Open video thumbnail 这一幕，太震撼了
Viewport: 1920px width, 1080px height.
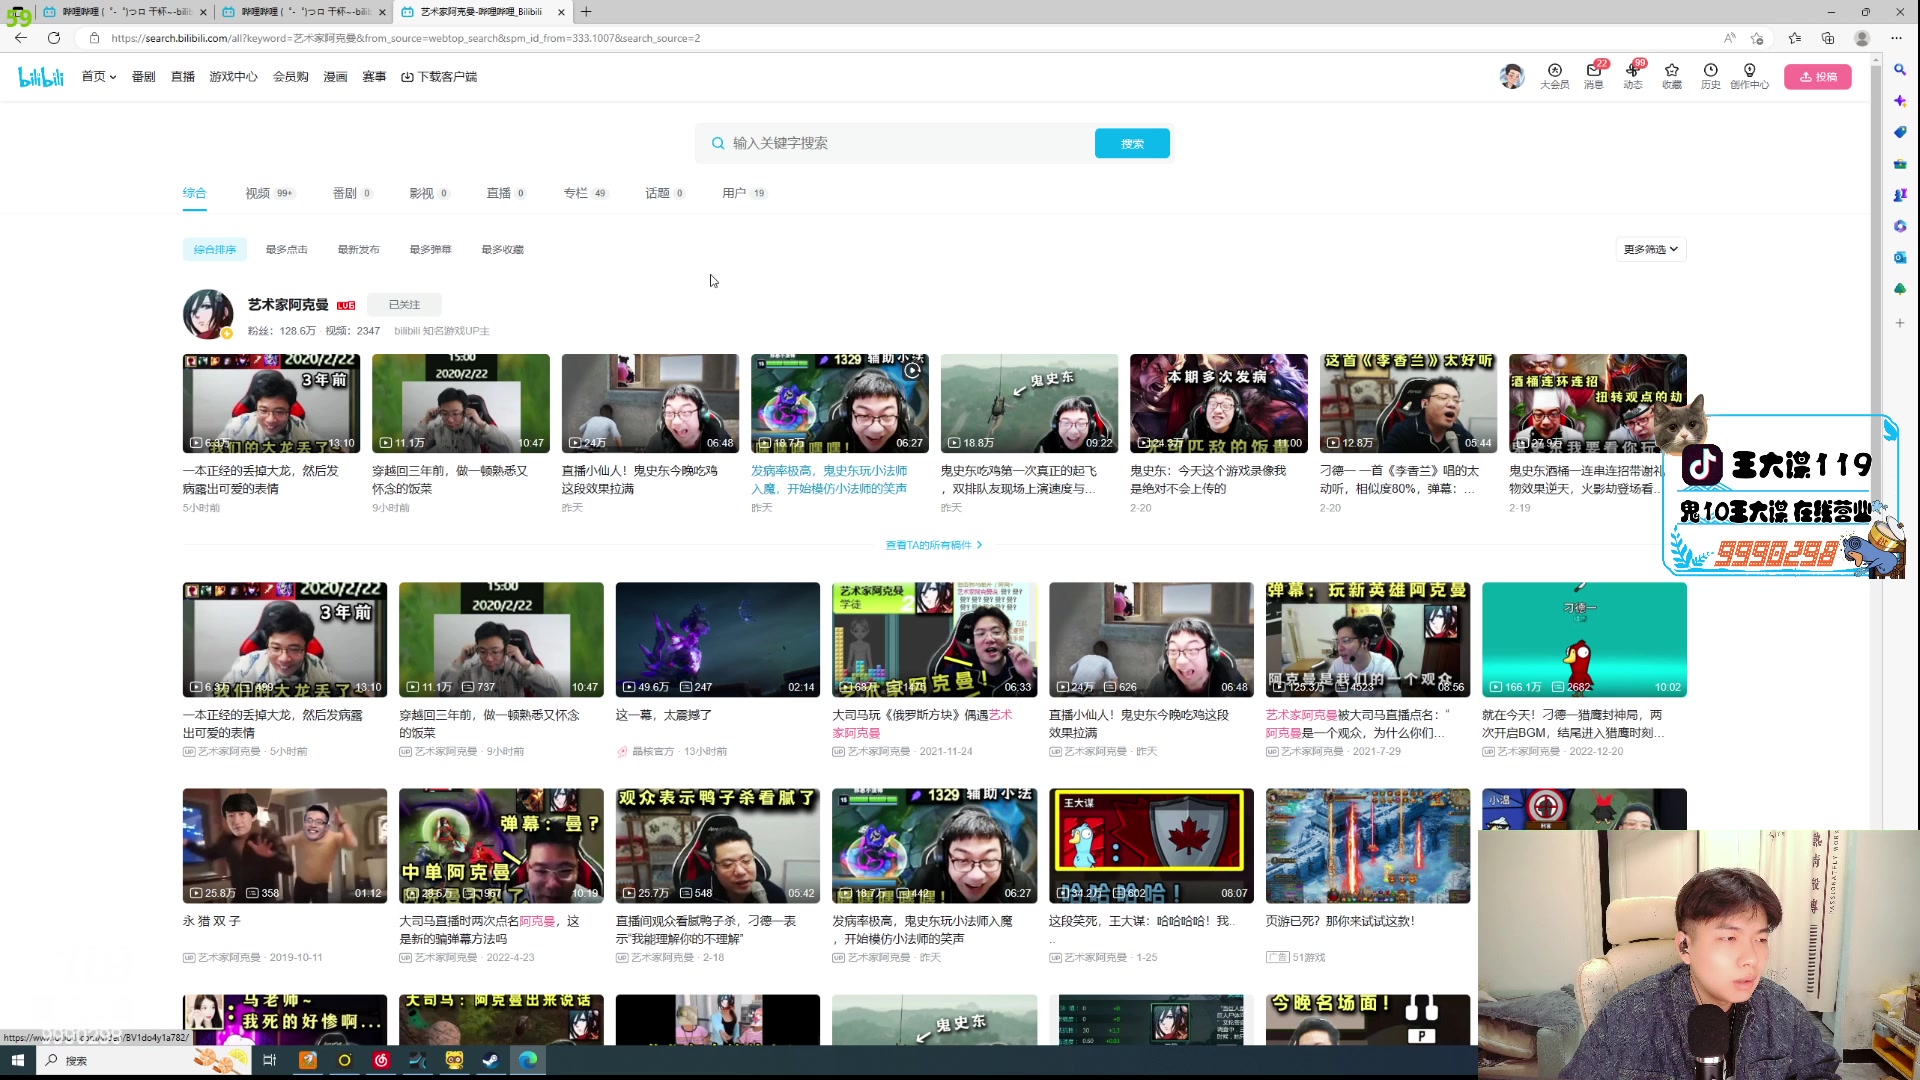coord(718,640)
